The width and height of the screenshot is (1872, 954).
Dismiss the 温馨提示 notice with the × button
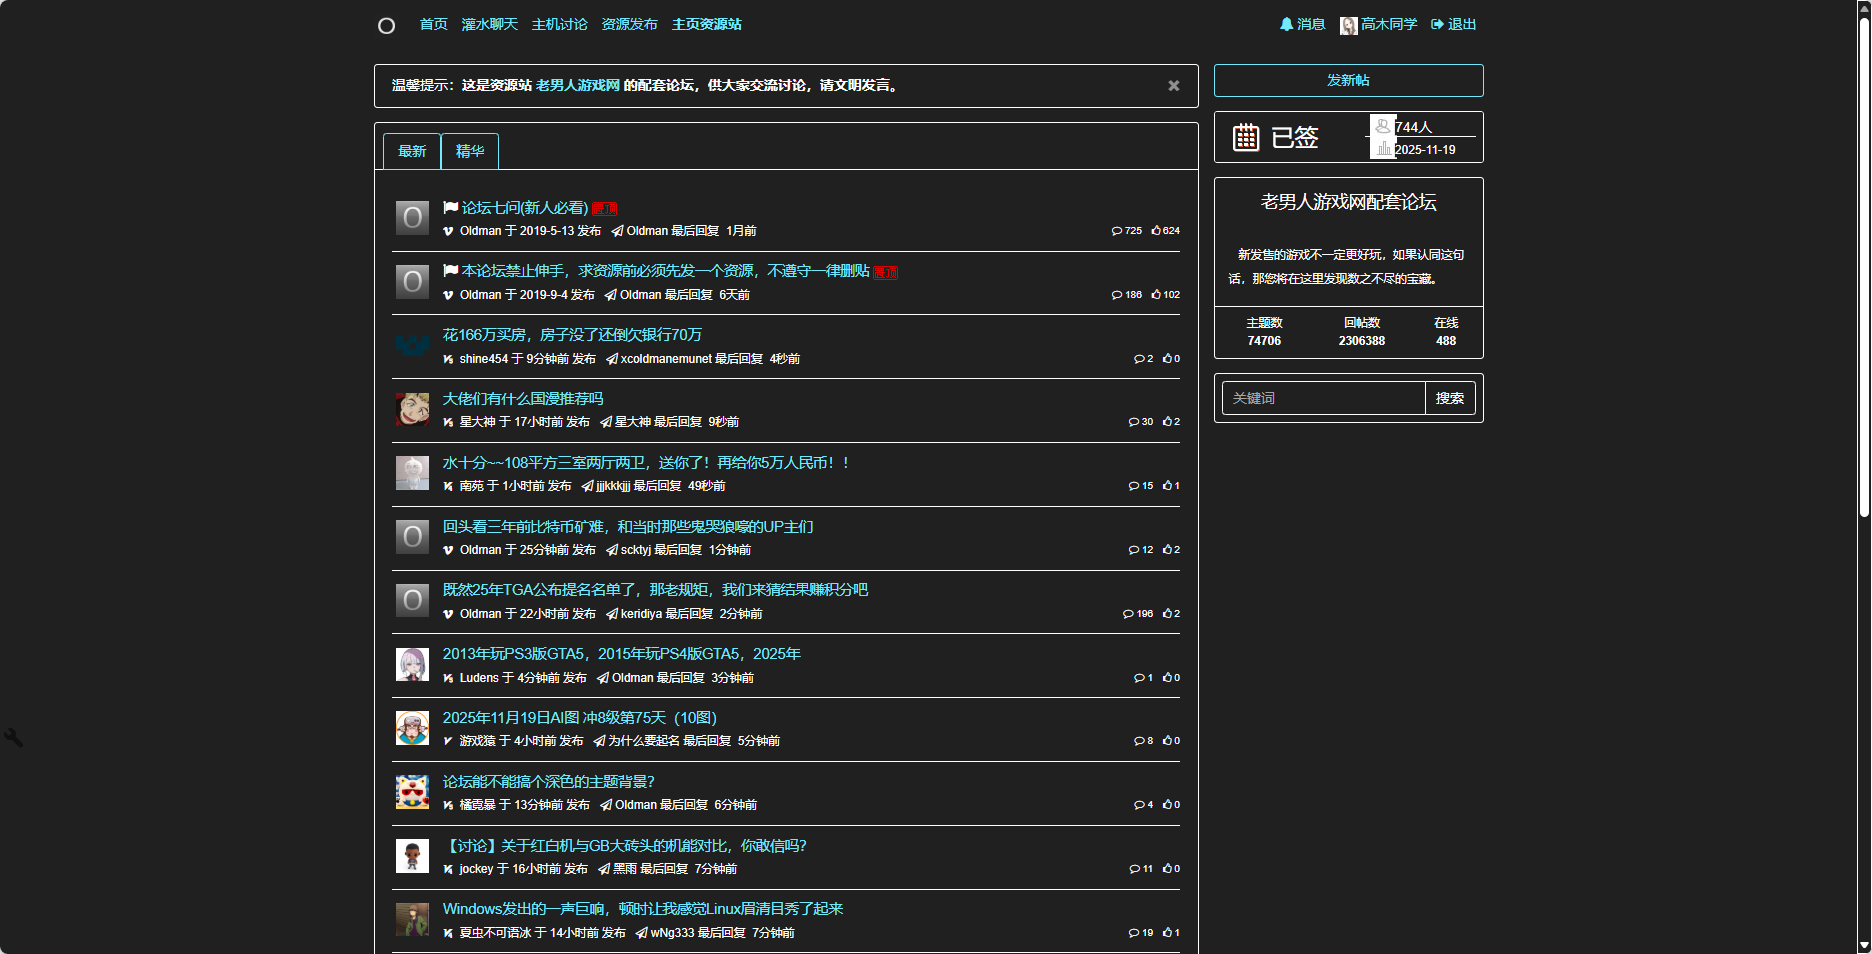pyautogui.click(x=1173, y=86)
